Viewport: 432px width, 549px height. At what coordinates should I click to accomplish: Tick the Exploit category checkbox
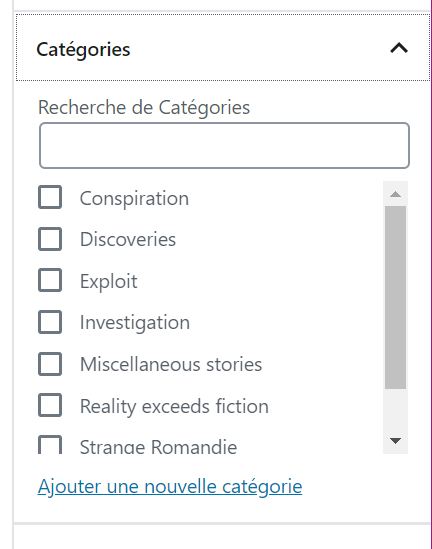(50, 280)
